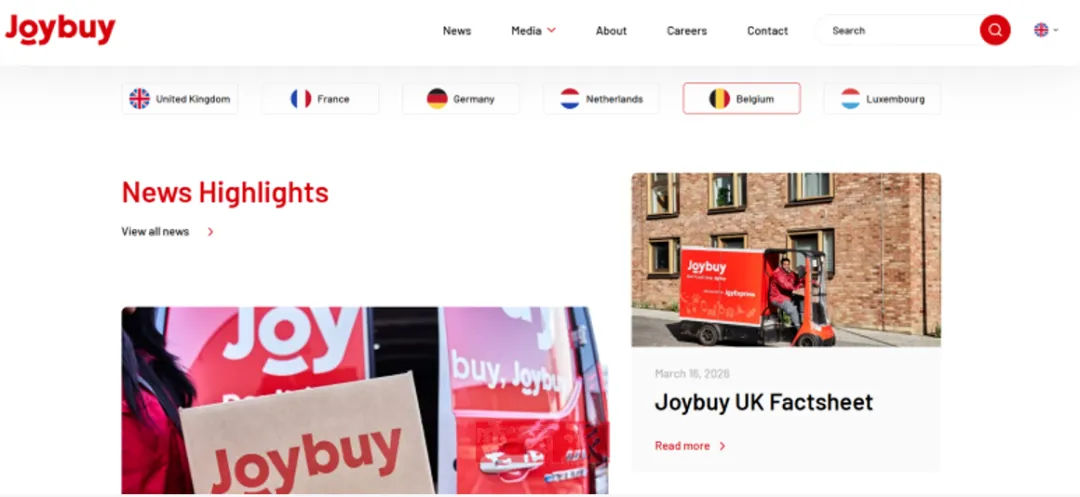The height and width of the screenshot is (497, 1080).
Task: Go to the About page
Action: tap(611, 30)
